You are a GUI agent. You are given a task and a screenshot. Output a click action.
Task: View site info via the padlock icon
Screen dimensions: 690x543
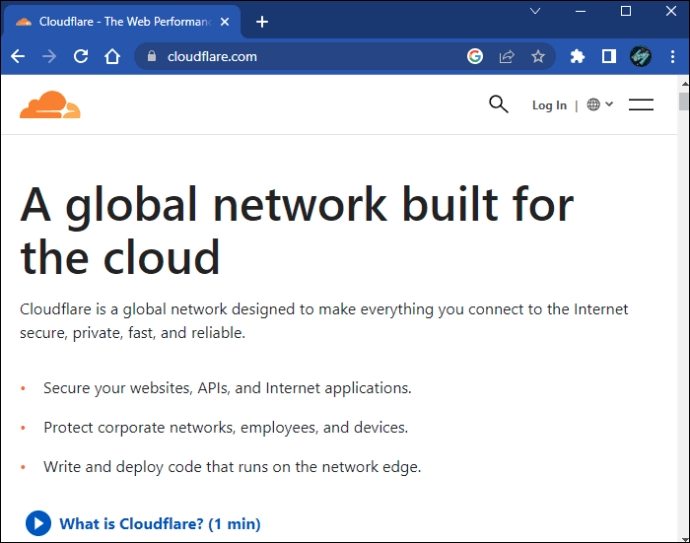152,56
